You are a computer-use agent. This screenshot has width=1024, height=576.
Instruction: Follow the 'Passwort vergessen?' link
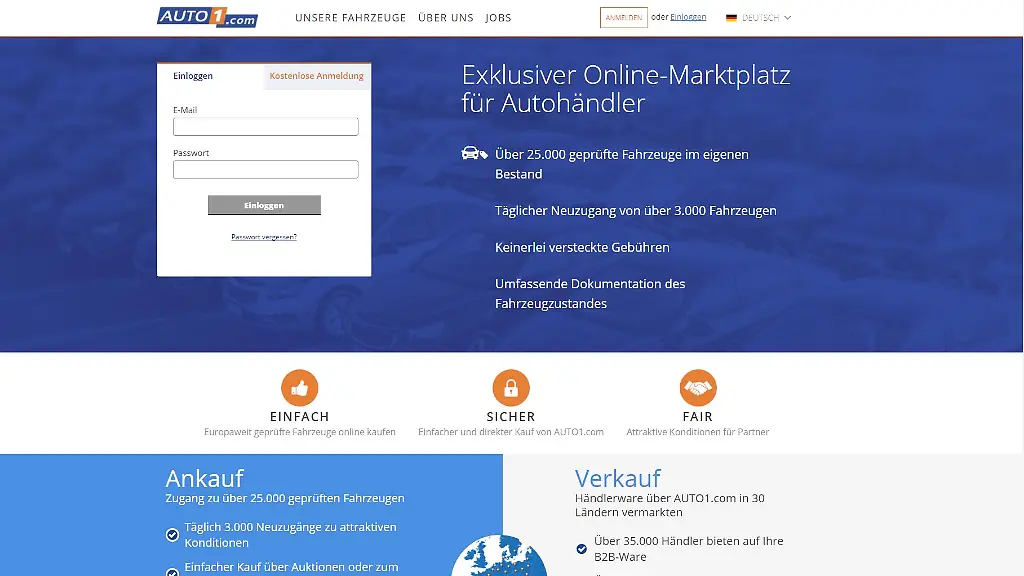click(x=264, y=237)
